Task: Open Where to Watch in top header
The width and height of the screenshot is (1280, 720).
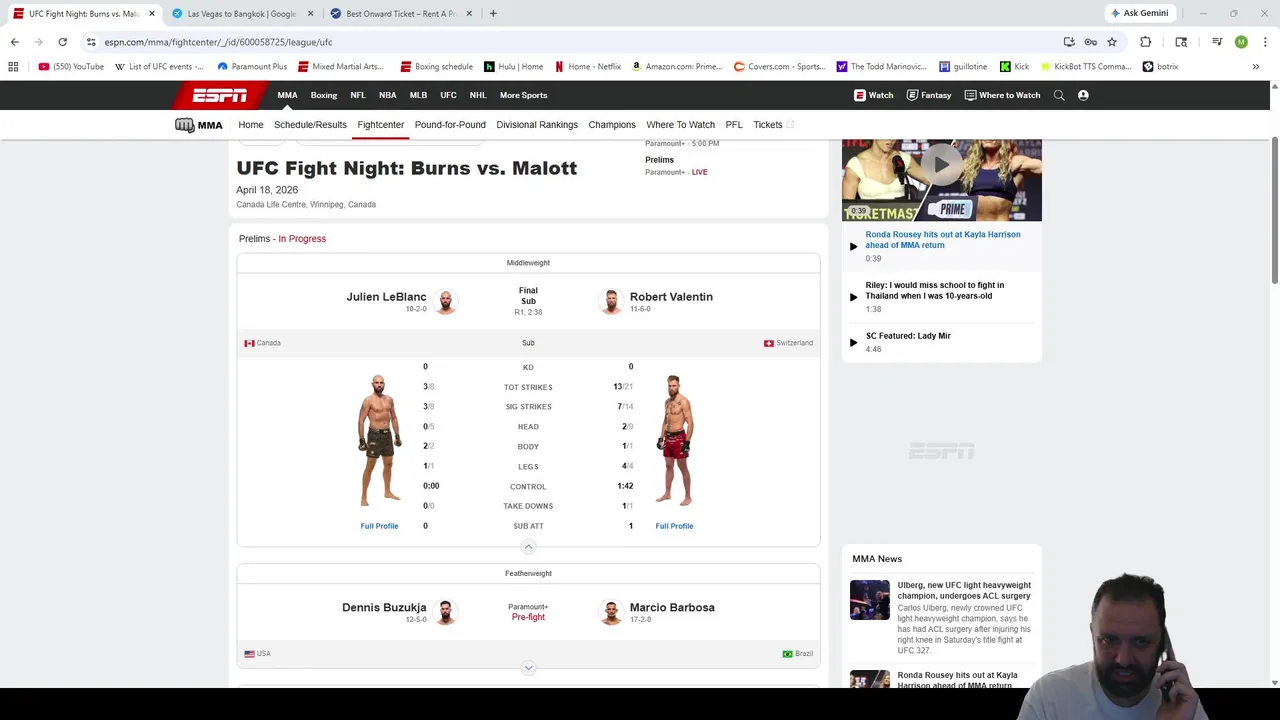Action: tap(1002, 95)
